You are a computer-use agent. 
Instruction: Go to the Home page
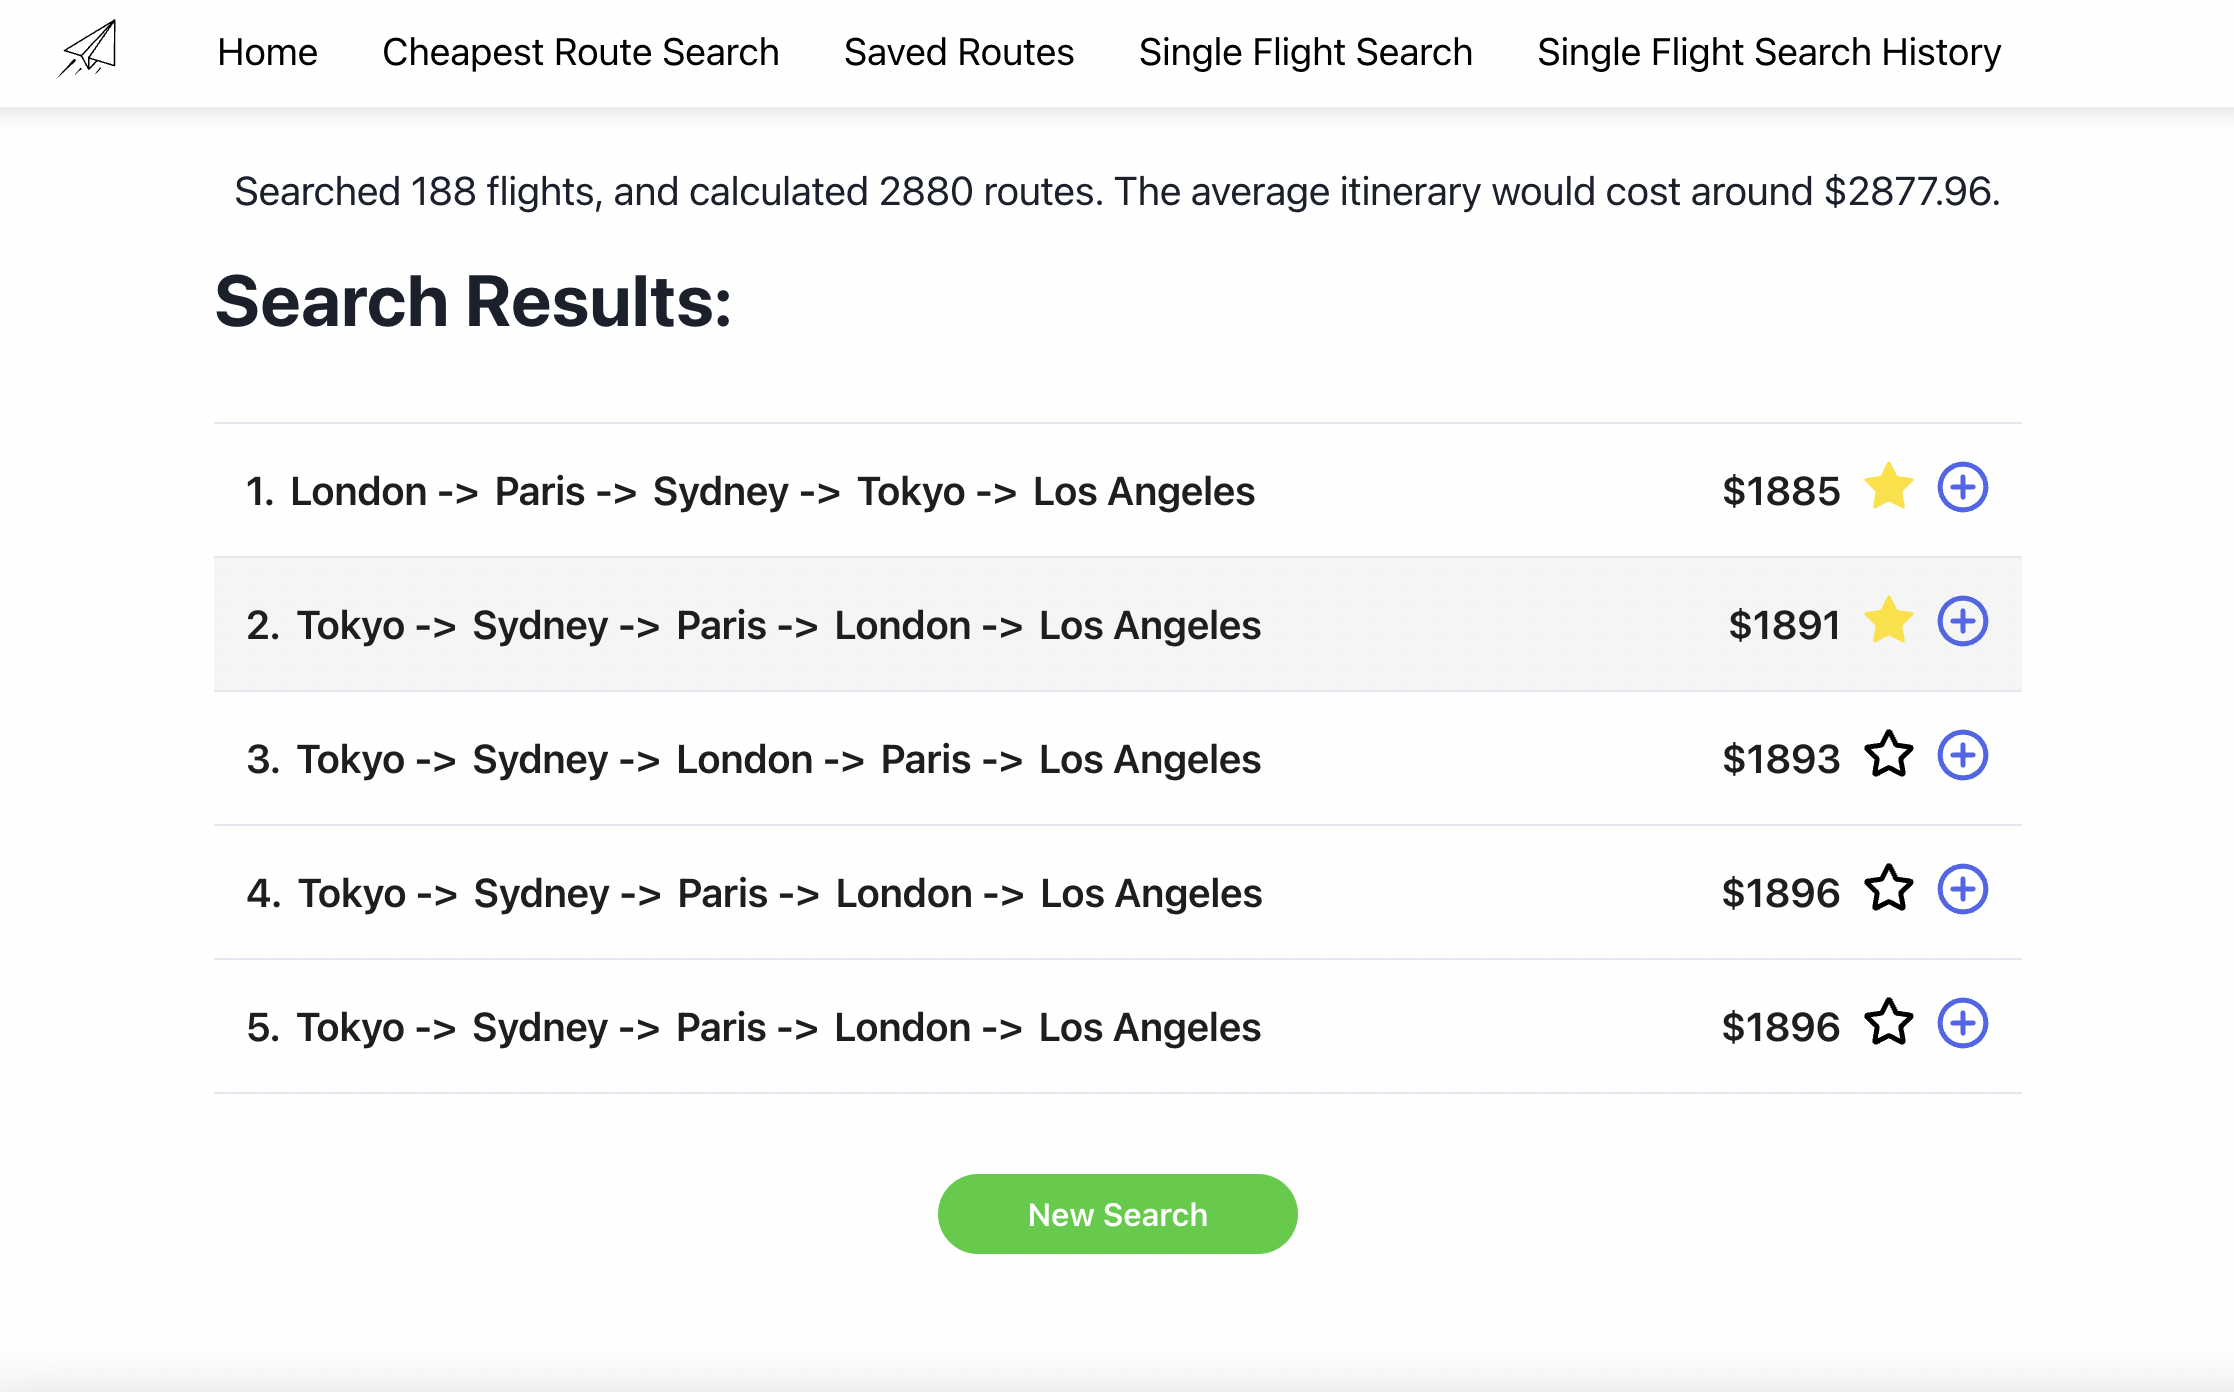(x=267, y=52)
